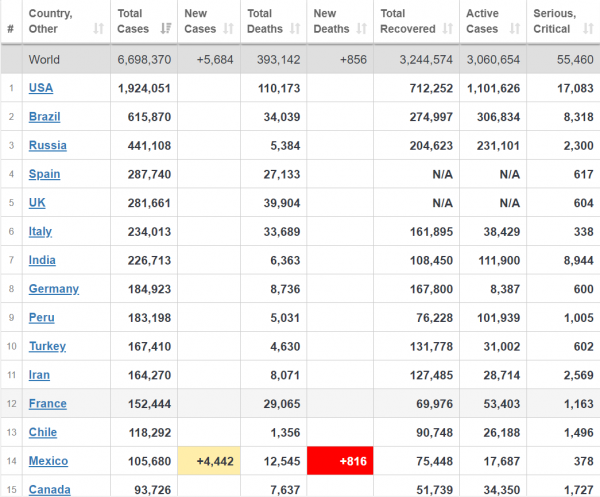Open the Brazil country link
Screen dimensions: 600x497
44,117
